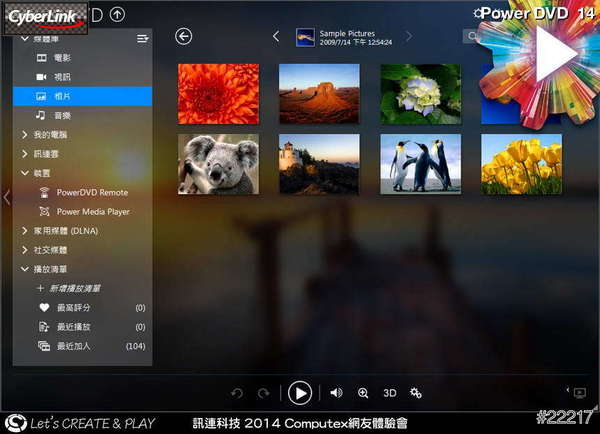The width and height of the screenshot is (600, 434).
Task: Open the Sample Pictures folder thumbnail
Action: pos(305,38)
